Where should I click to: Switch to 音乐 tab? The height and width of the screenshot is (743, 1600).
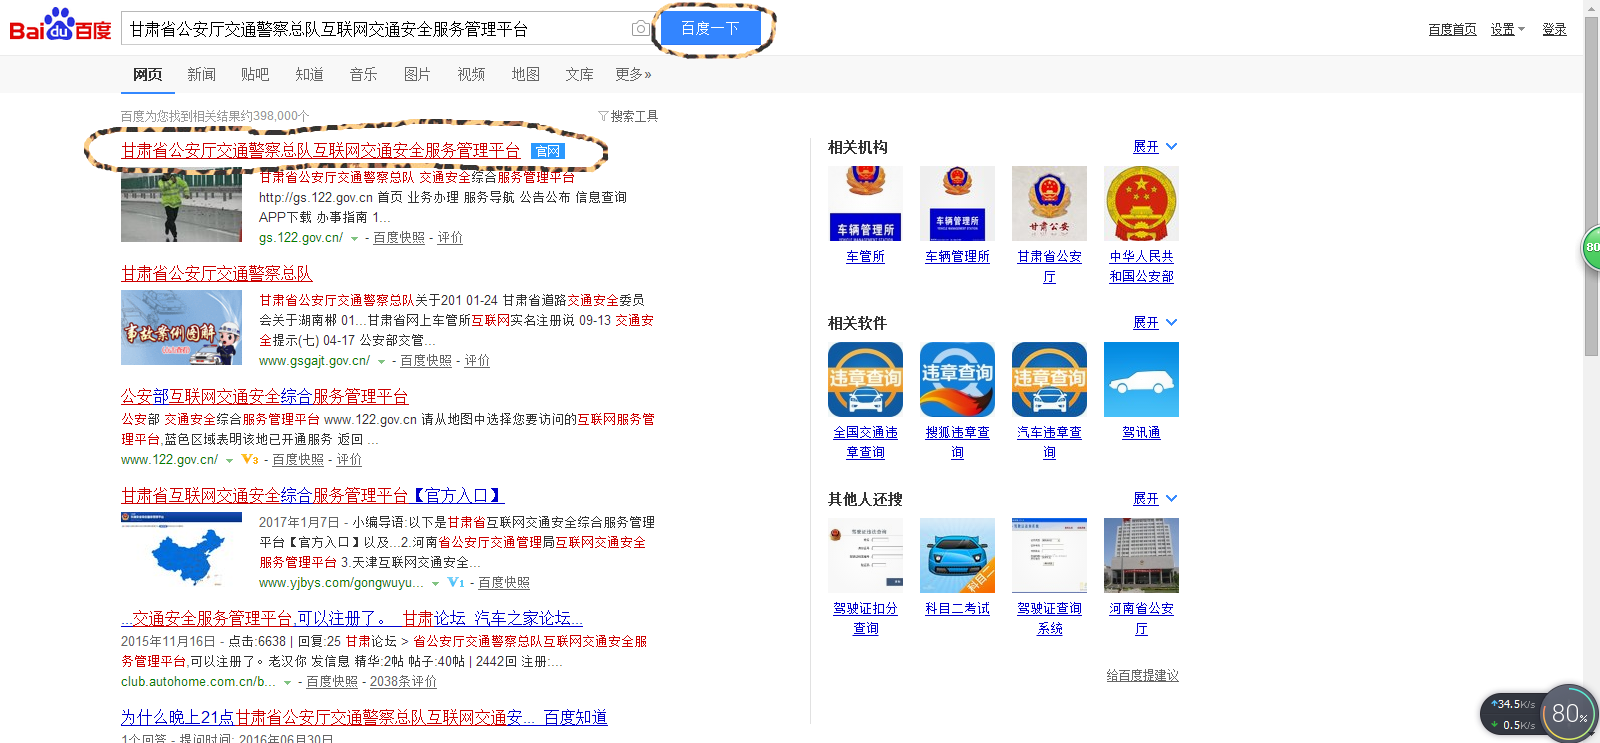point(363,74)
